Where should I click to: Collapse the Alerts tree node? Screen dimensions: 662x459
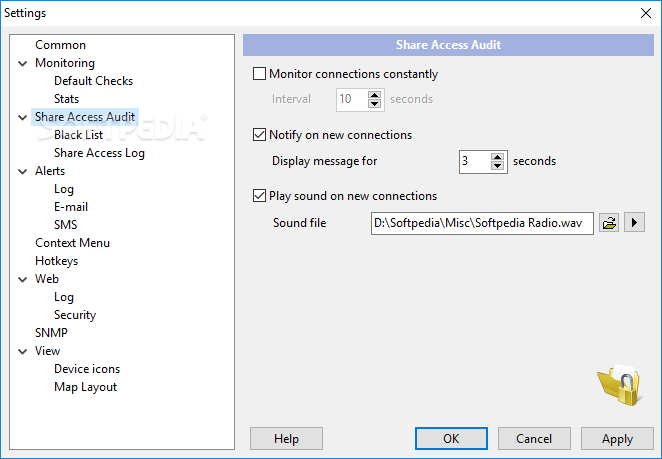(x=23, y=171)
